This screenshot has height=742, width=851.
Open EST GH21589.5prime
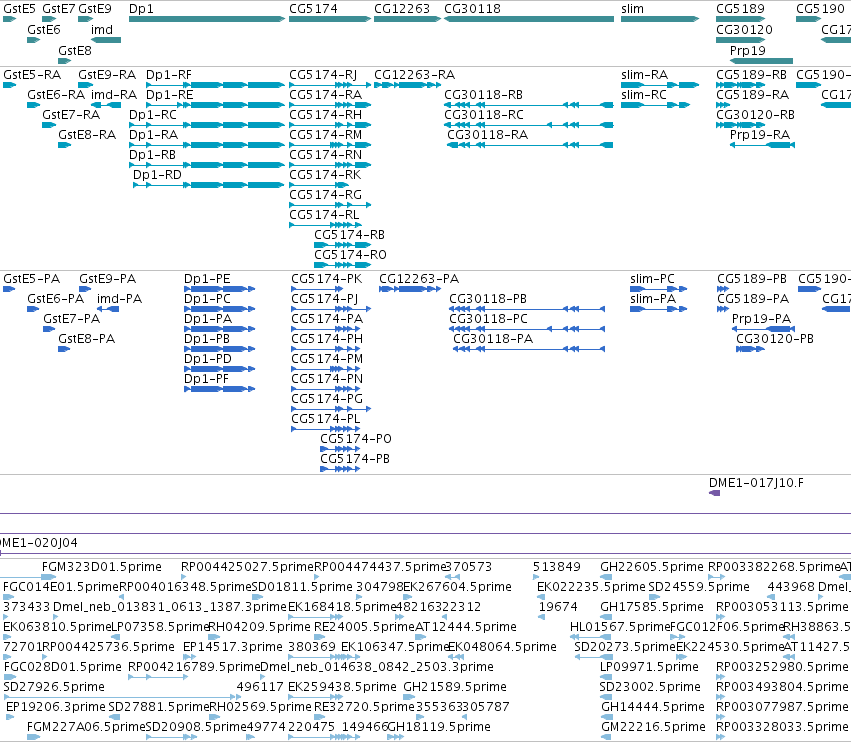[x=455, y=687]
